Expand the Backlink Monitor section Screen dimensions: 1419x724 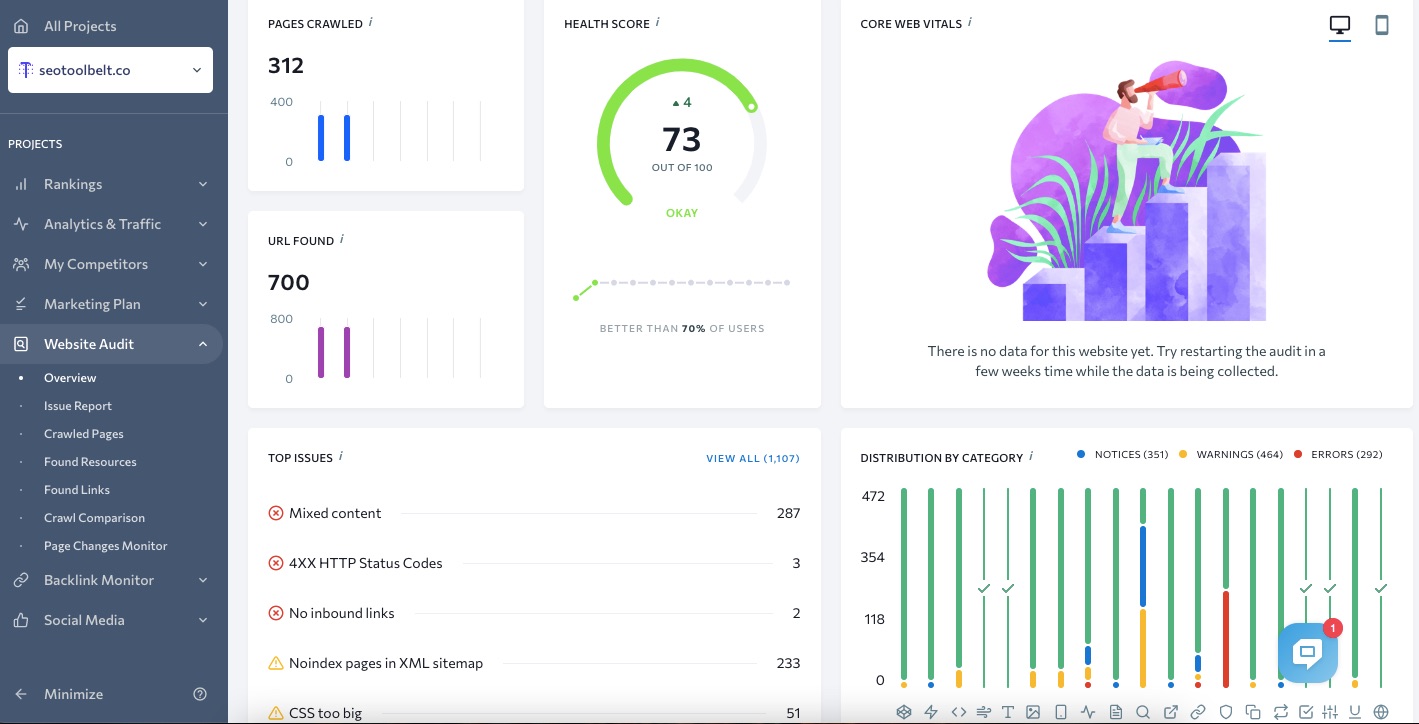[110, 580]
